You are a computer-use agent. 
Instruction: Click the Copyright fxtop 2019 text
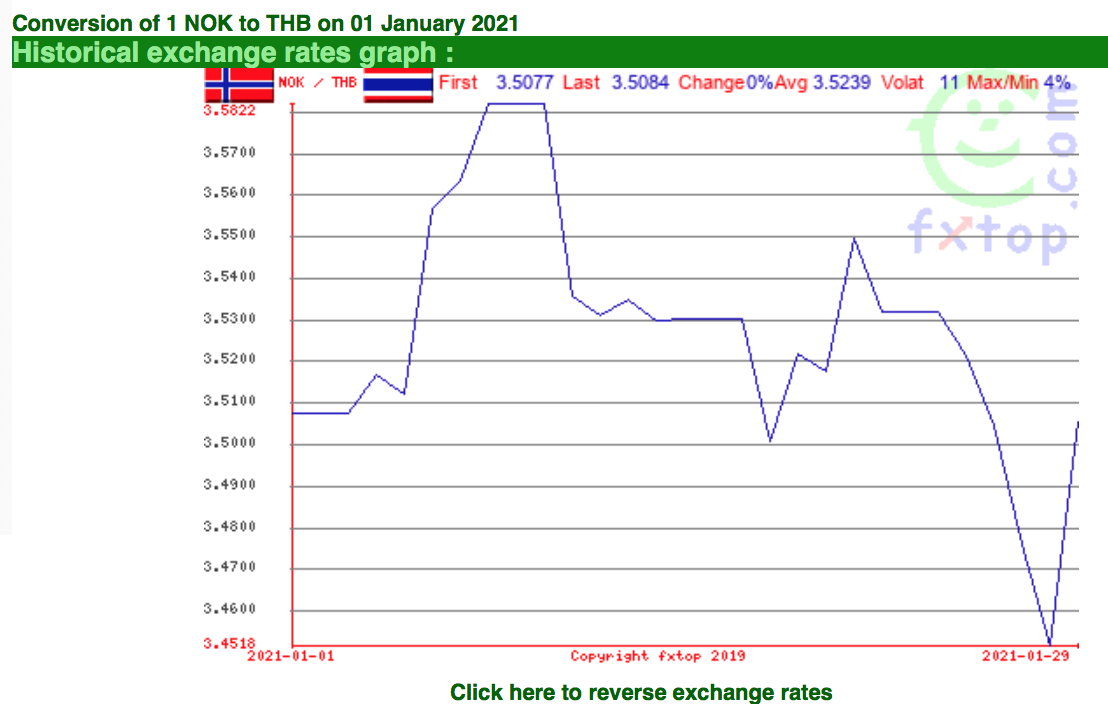658,656
